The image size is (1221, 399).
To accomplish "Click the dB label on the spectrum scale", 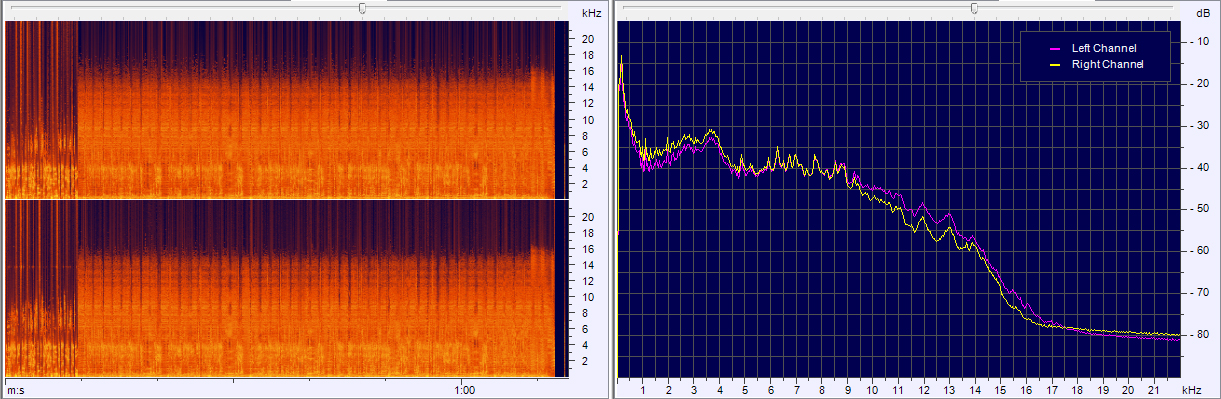I will coord(1201,14).
